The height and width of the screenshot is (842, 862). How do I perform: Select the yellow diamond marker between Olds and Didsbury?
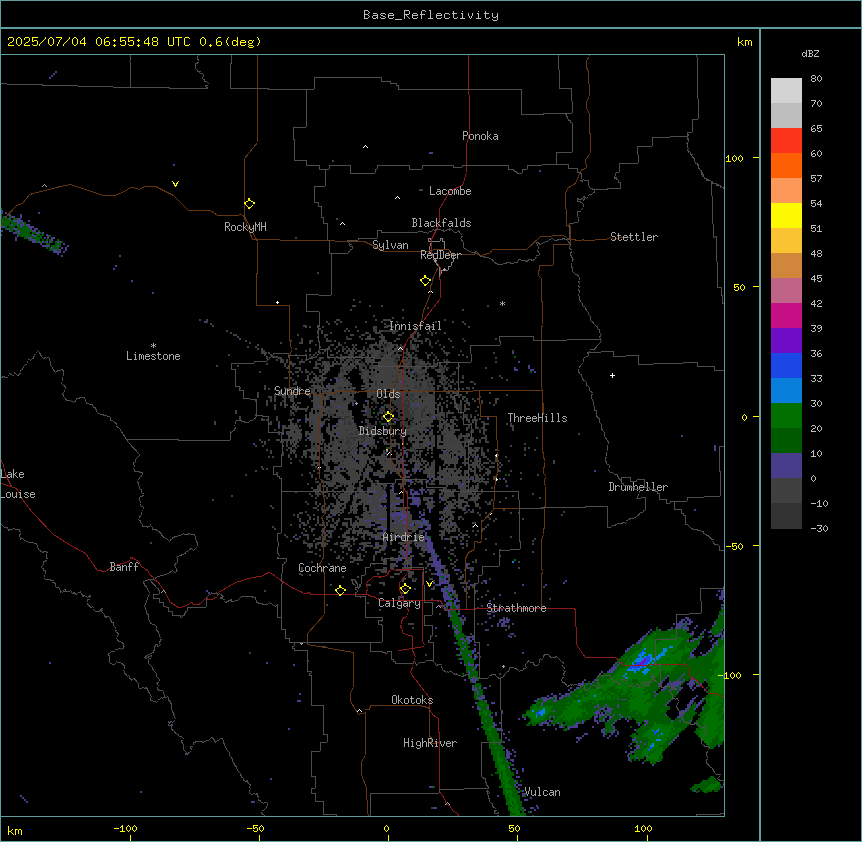[388, 417]
